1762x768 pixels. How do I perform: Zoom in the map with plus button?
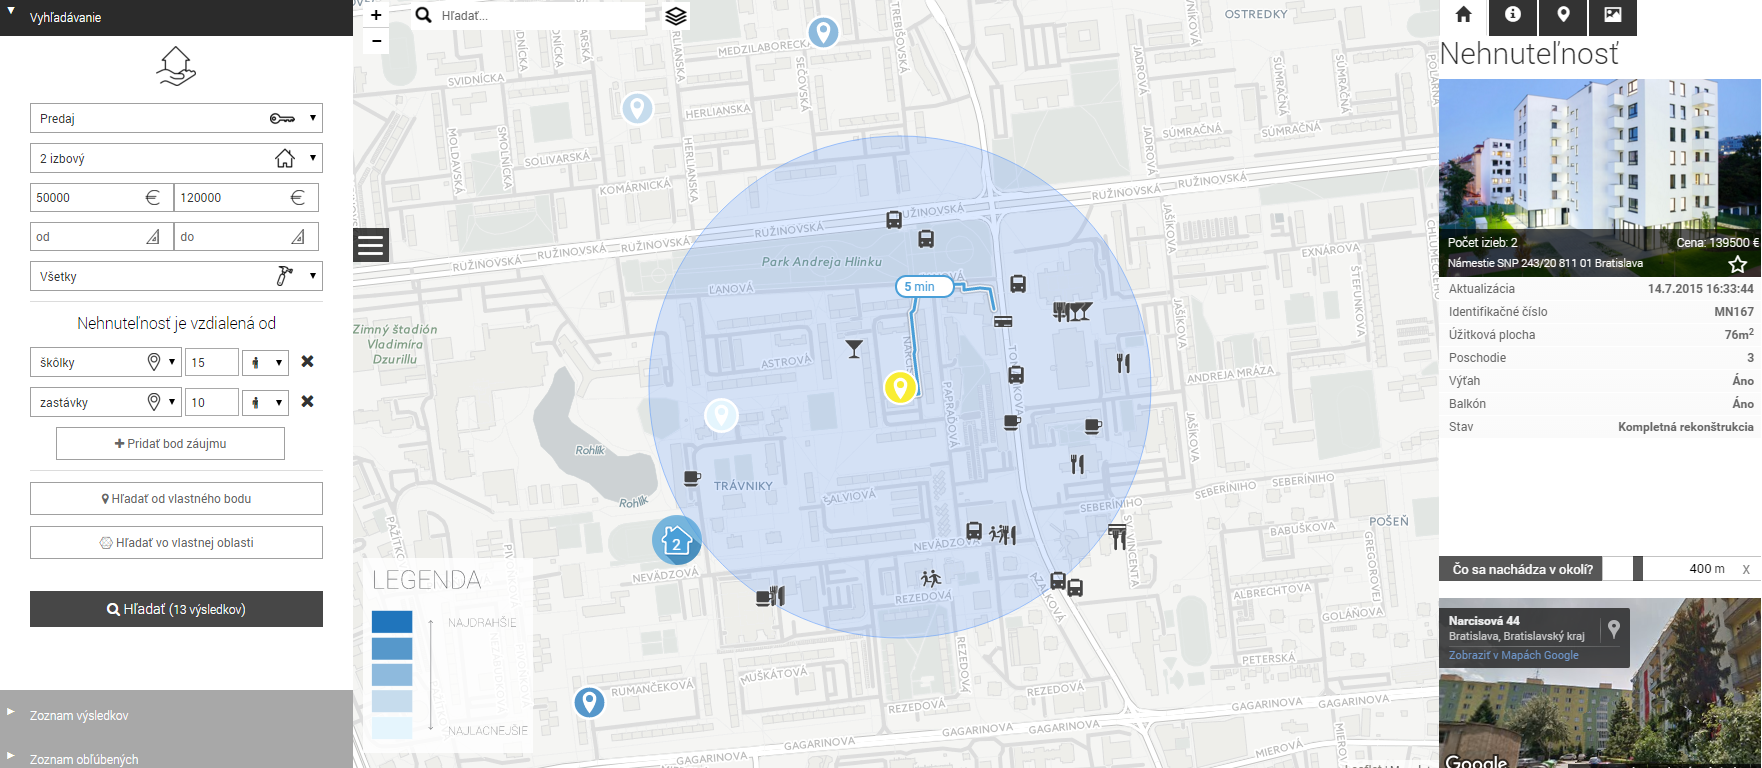point(376,15)
